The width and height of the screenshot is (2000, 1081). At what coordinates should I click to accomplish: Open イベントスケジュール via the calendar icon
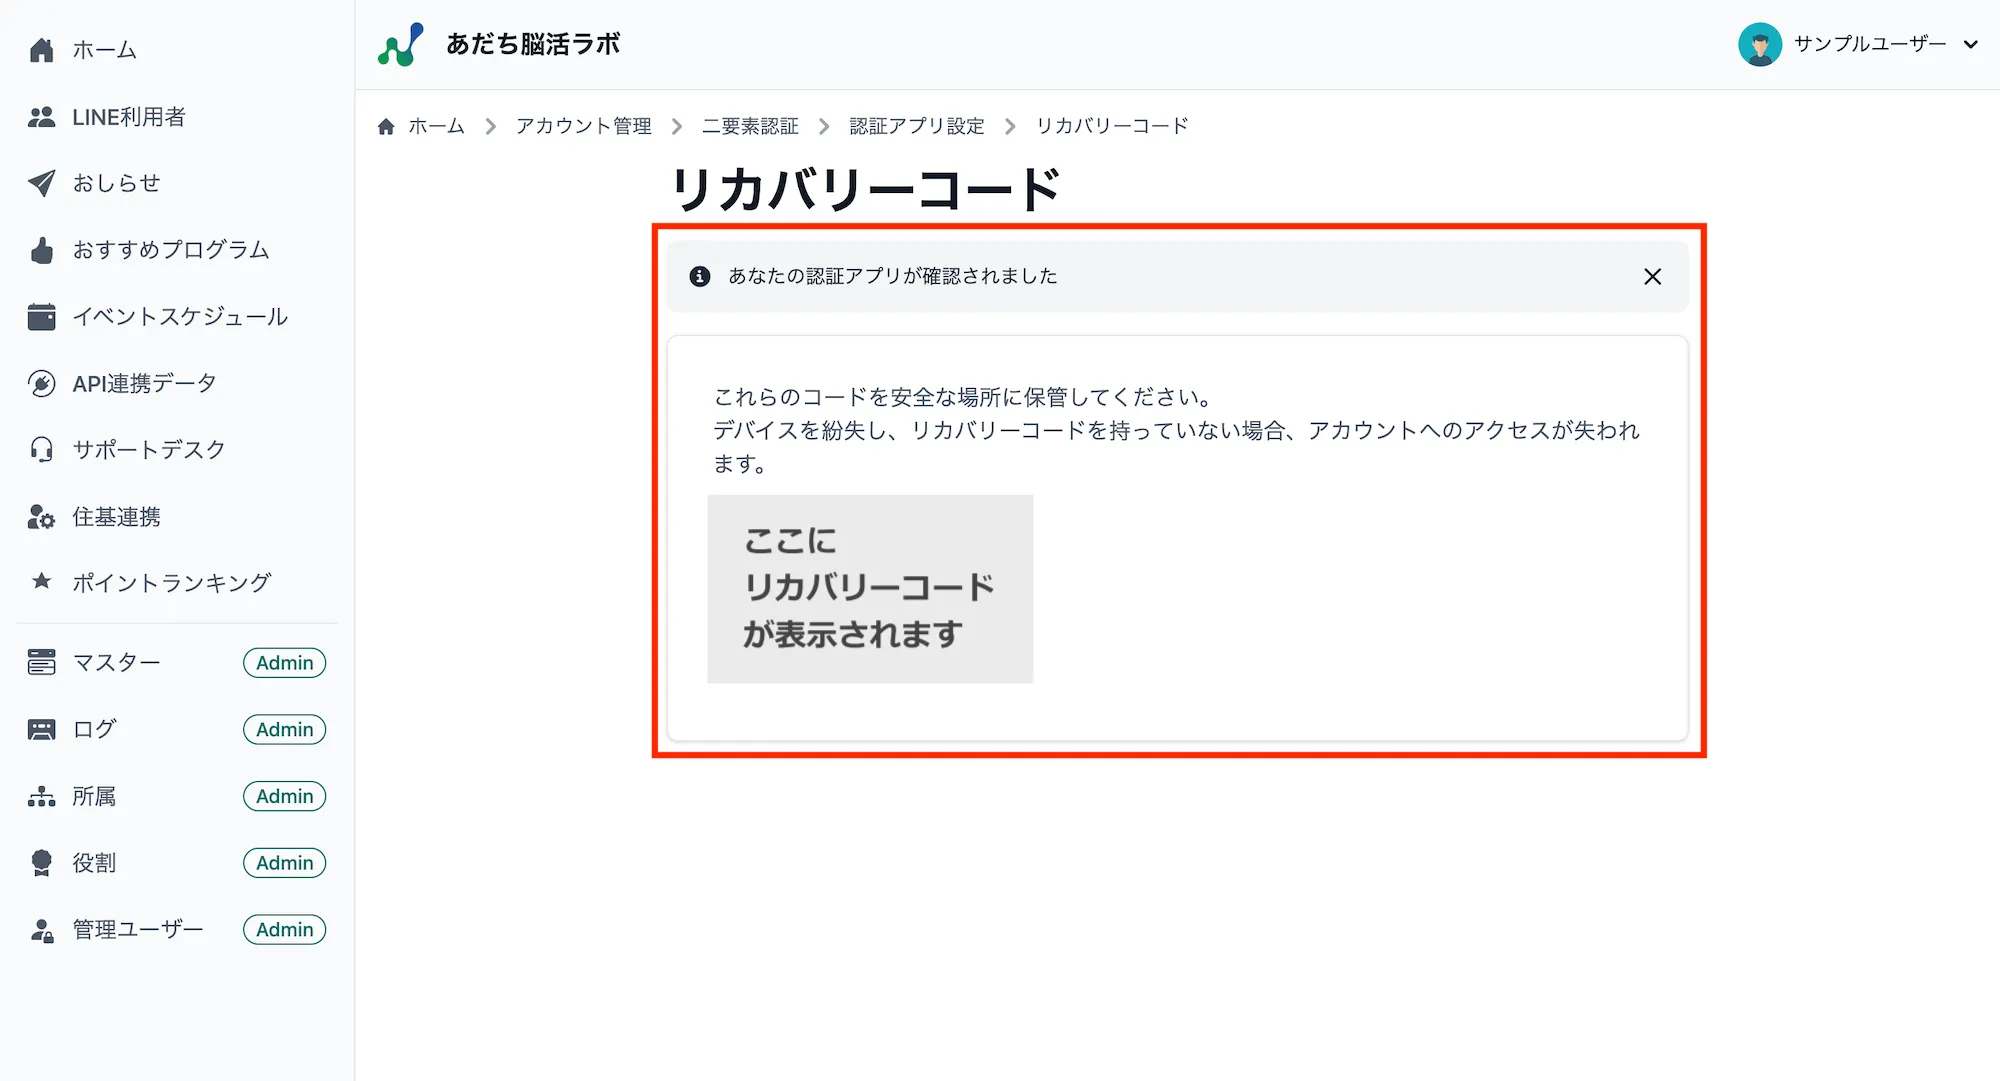tap(40, 316)
